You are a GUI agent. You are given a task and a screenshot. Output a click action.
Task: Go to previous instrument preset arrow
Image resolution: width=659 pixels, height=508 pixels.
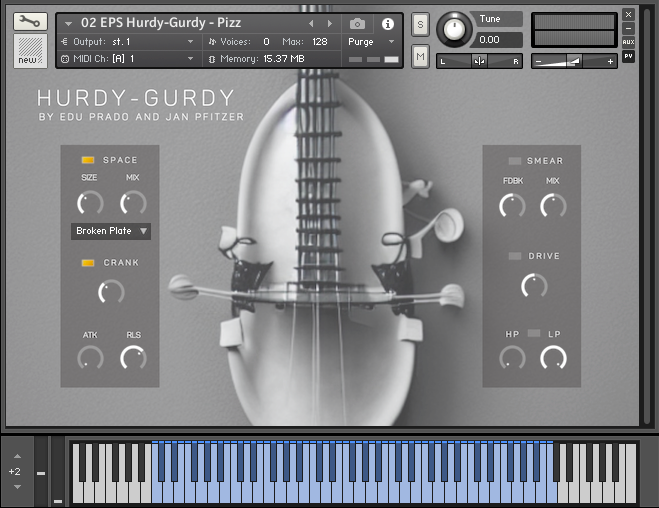(x=310, y=23)
